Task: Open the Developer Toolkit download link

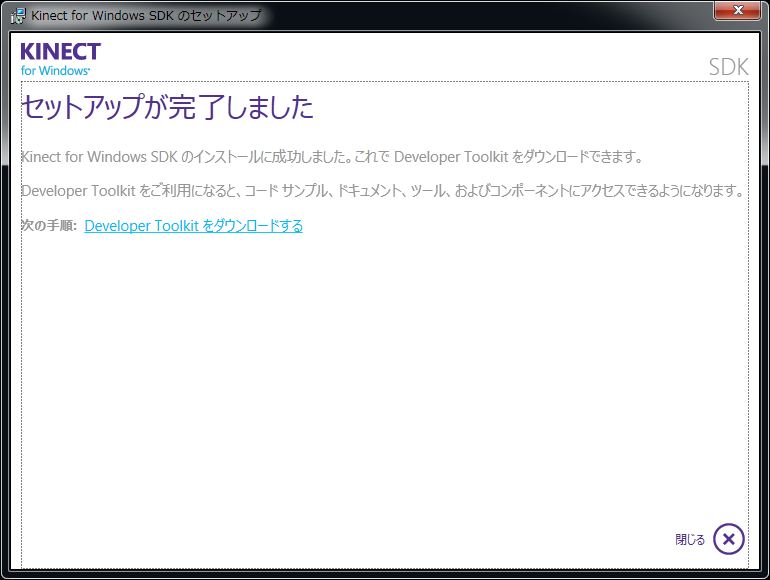Action: (x=193, y=226)
